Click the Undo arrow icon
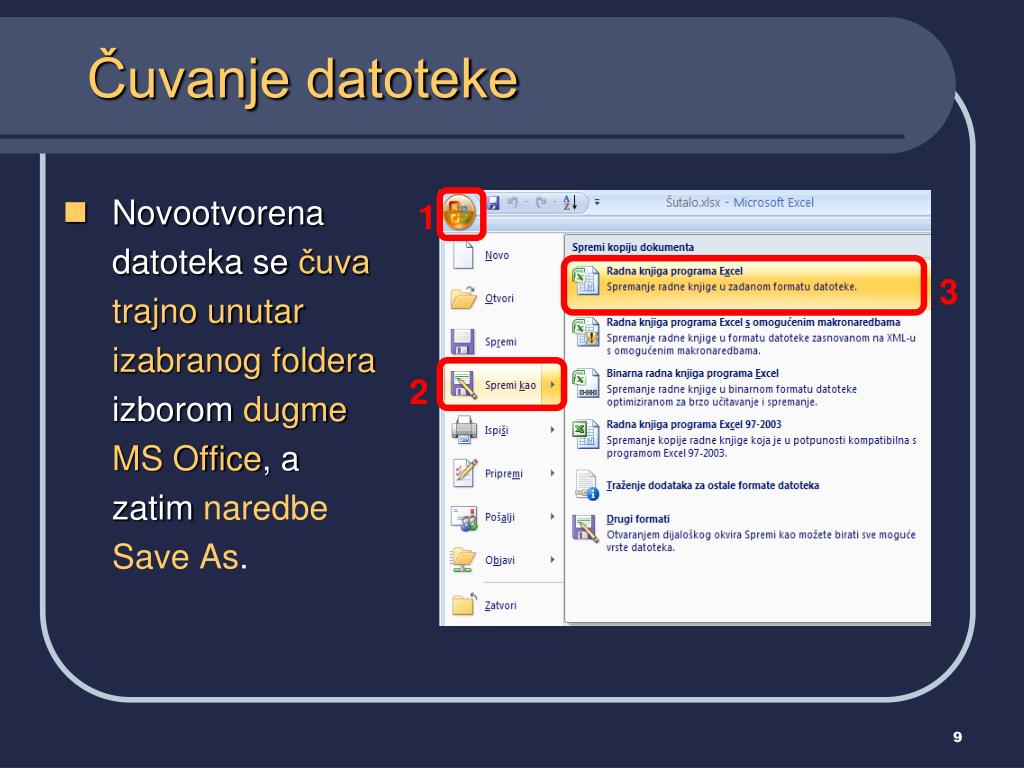 (x=513, y=203)
